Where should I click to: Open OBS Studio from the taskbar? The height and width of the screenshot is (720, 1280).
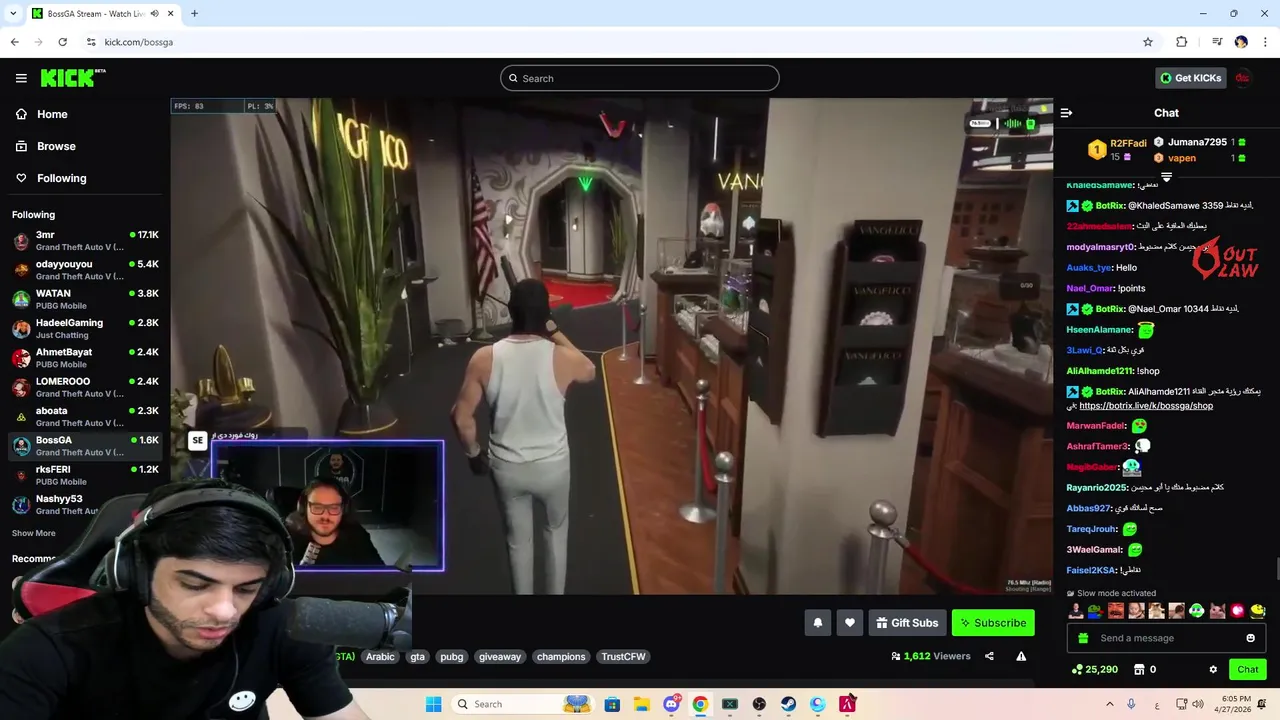pyautogui.click(x=759, y=704)
